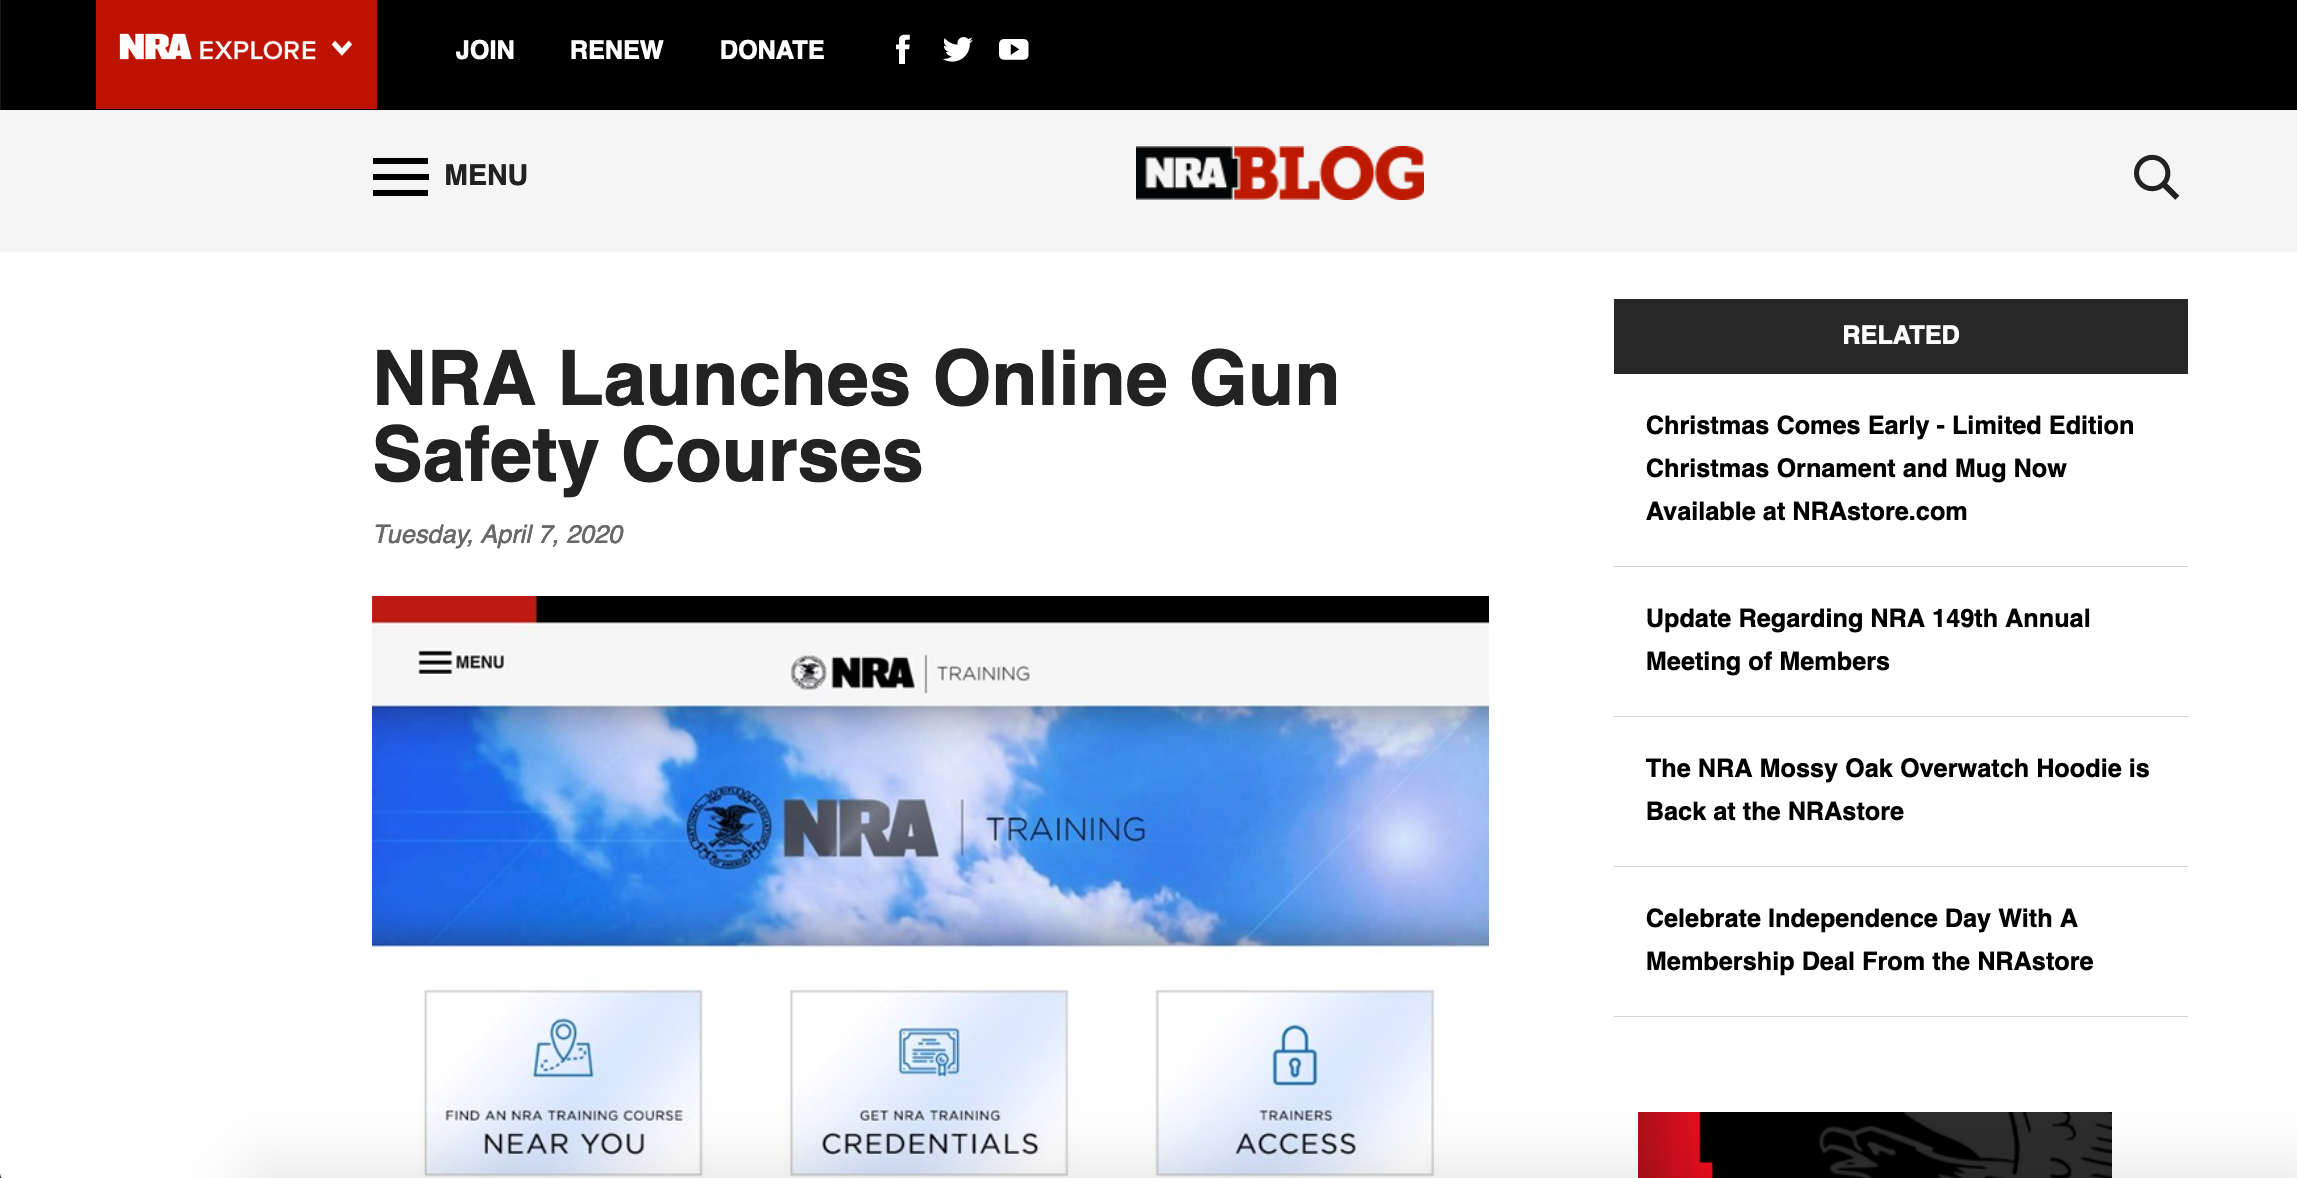The image size is (2297, 1178).
Task: Open the Join link
Action: click(485, 50)
